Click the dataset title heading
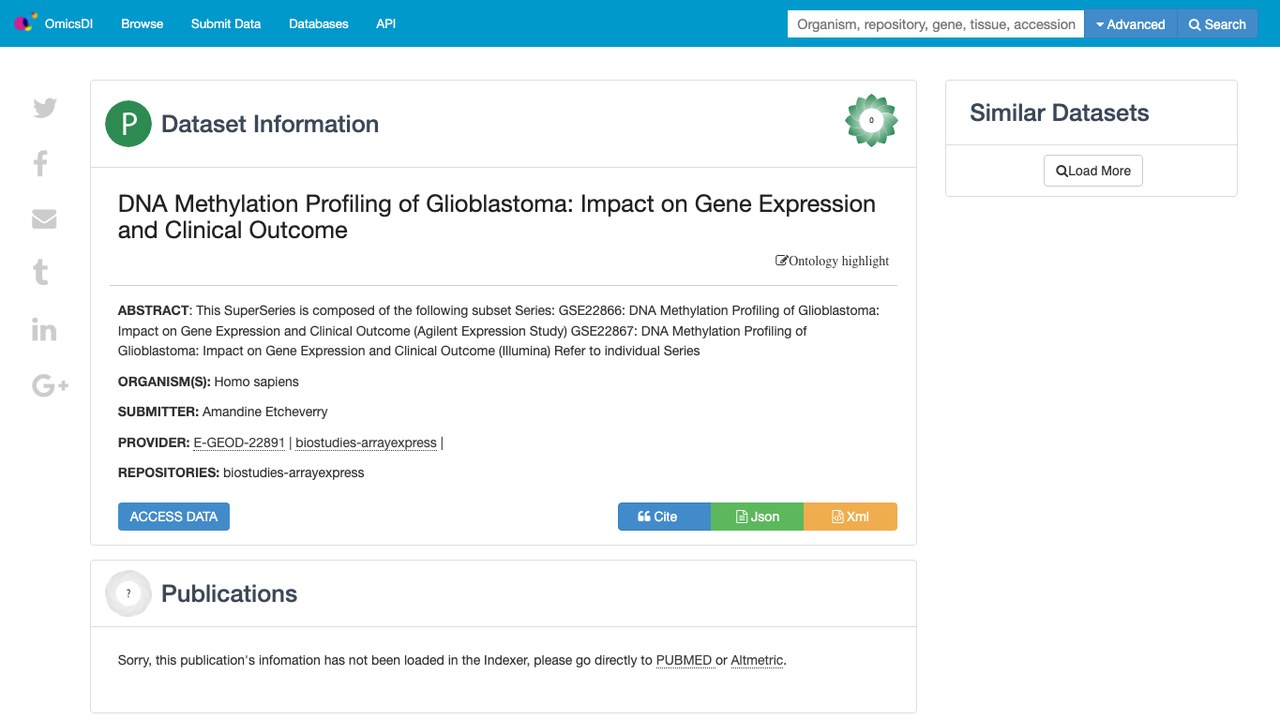The image size is (1280, 720). coord(497,216)
